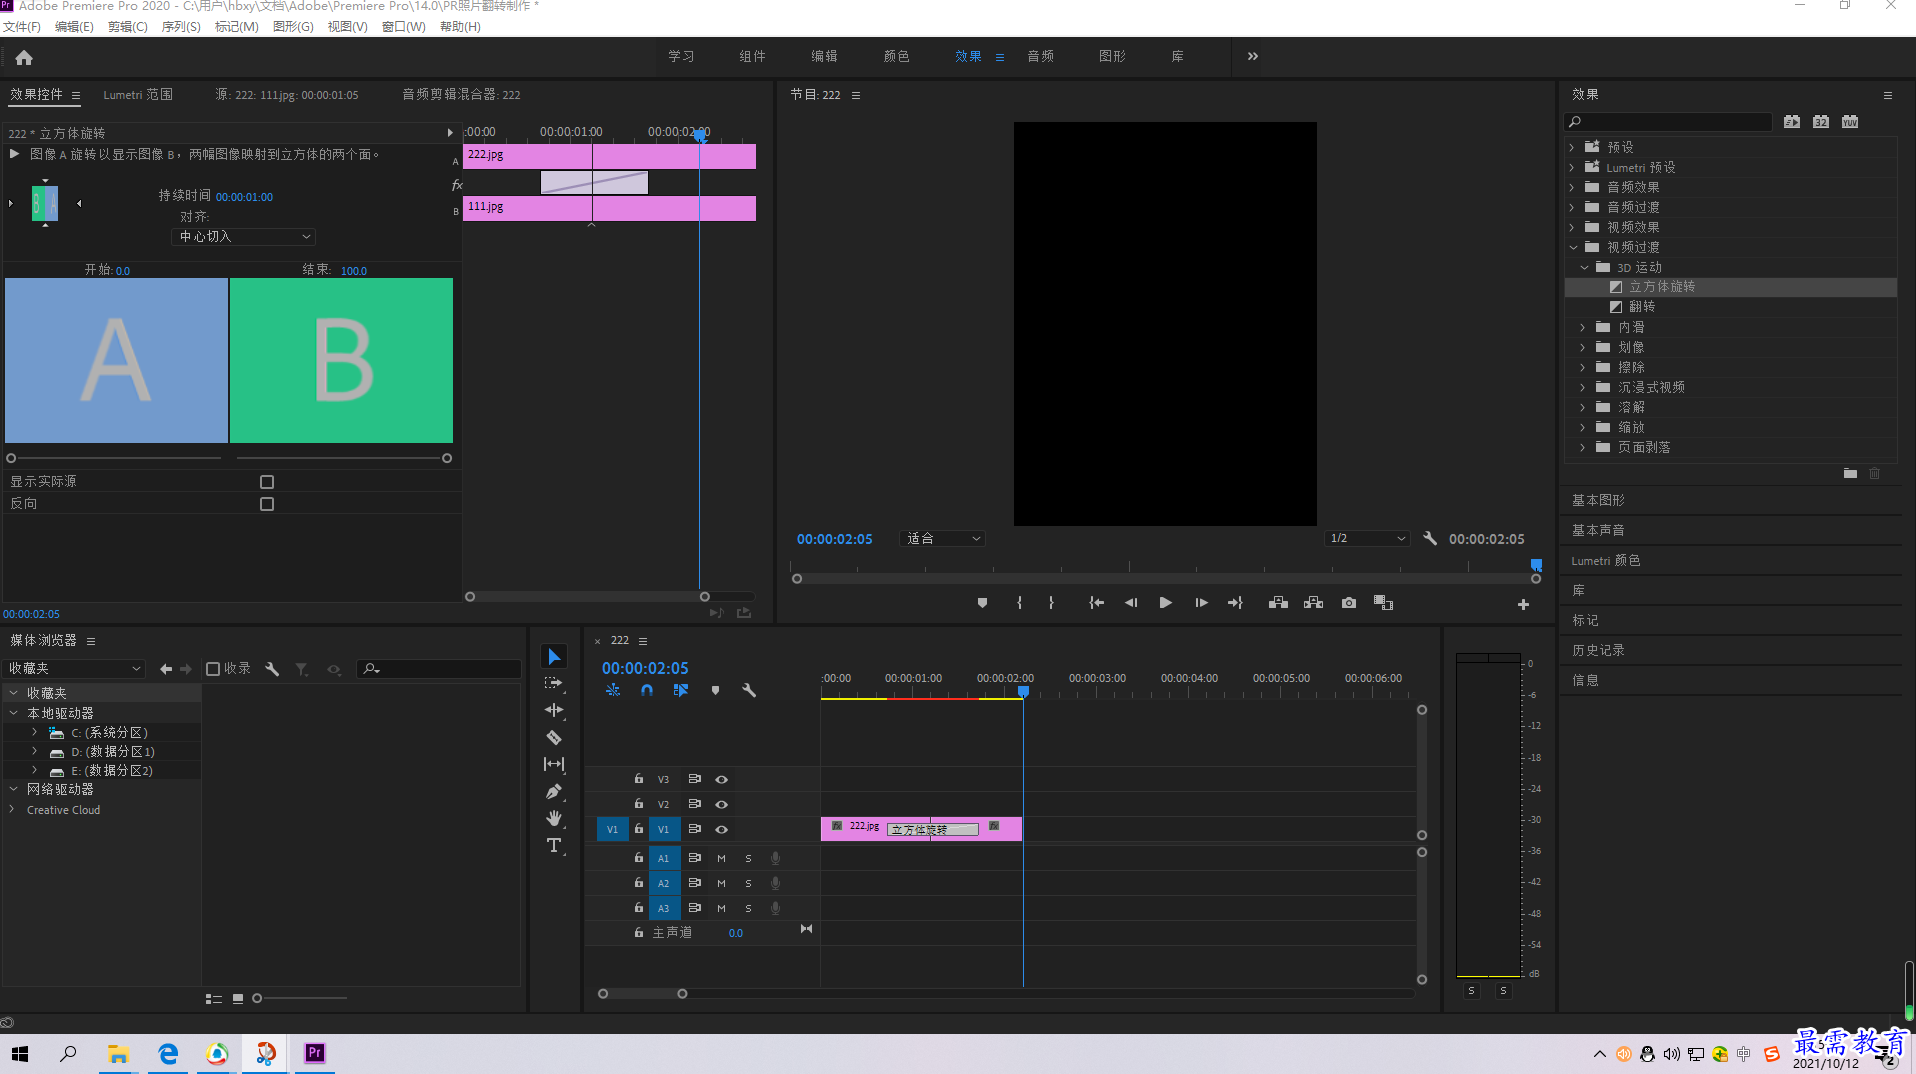
Task: Select the Slip tool
Action: click(554, 764)
